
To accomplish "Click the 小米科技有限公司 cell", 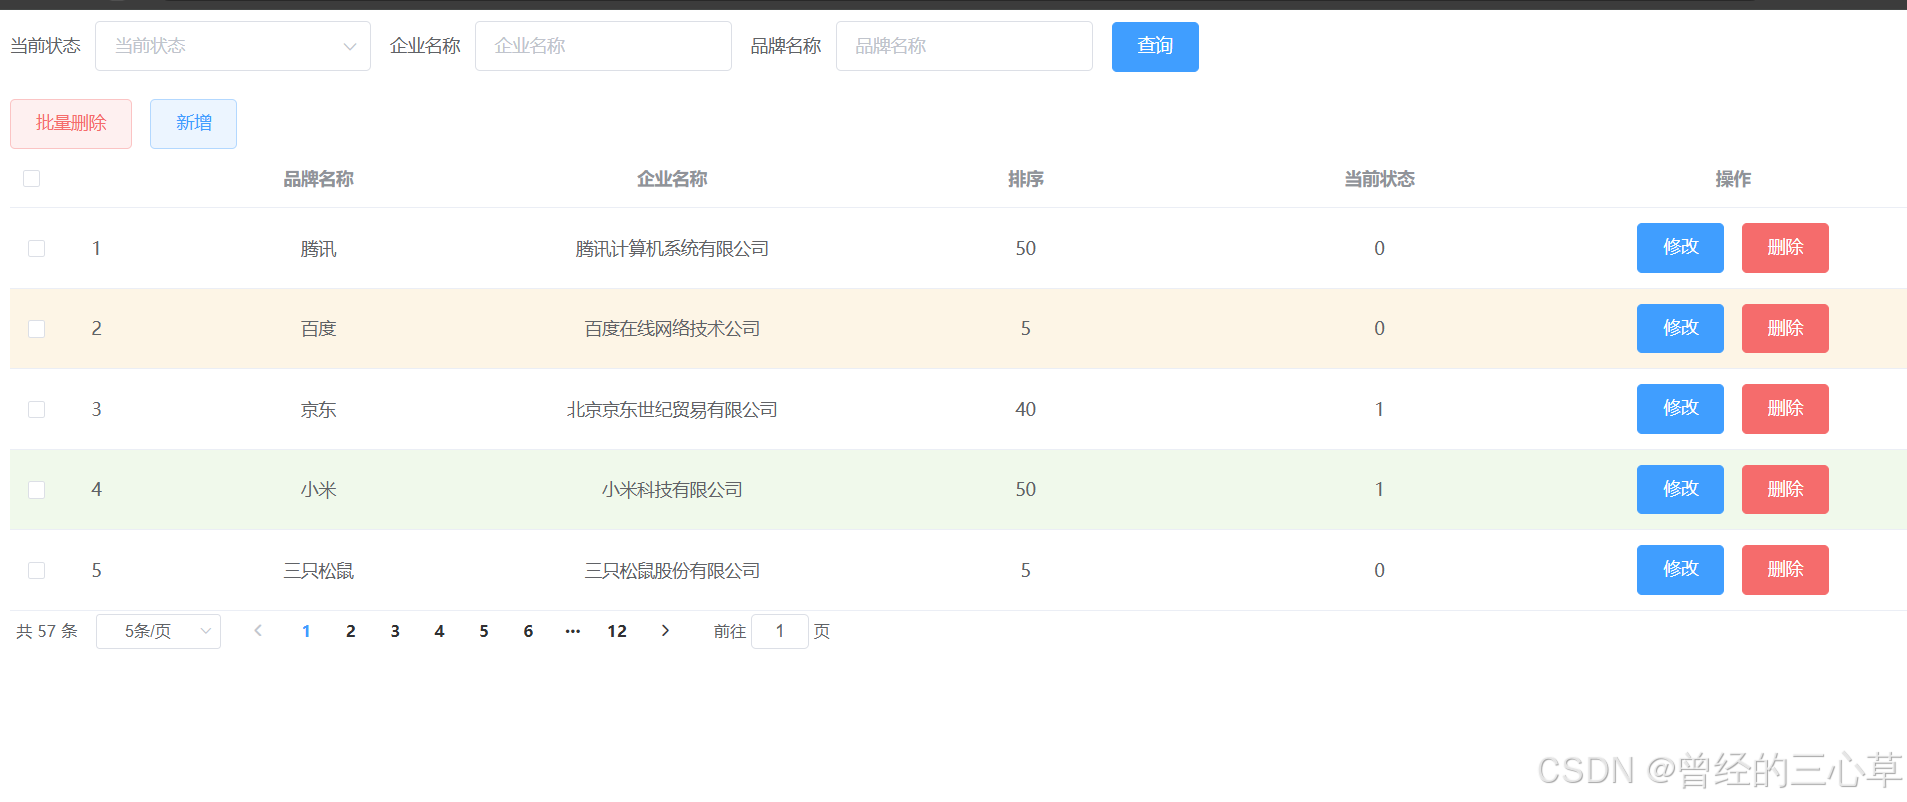I will click(x=672, y=489).
